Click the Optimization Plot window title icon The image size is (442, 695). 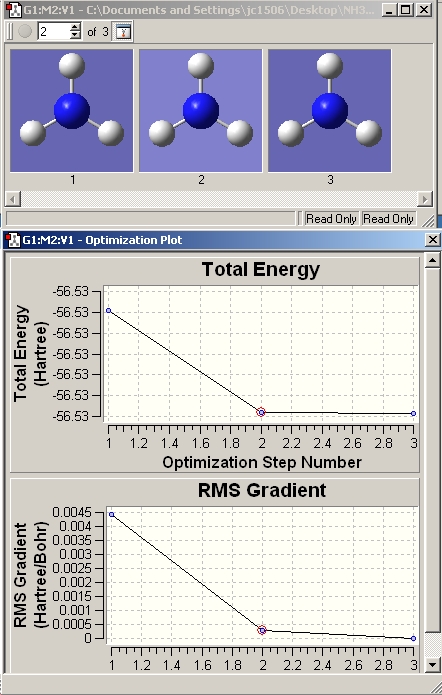tap(13, 240)
